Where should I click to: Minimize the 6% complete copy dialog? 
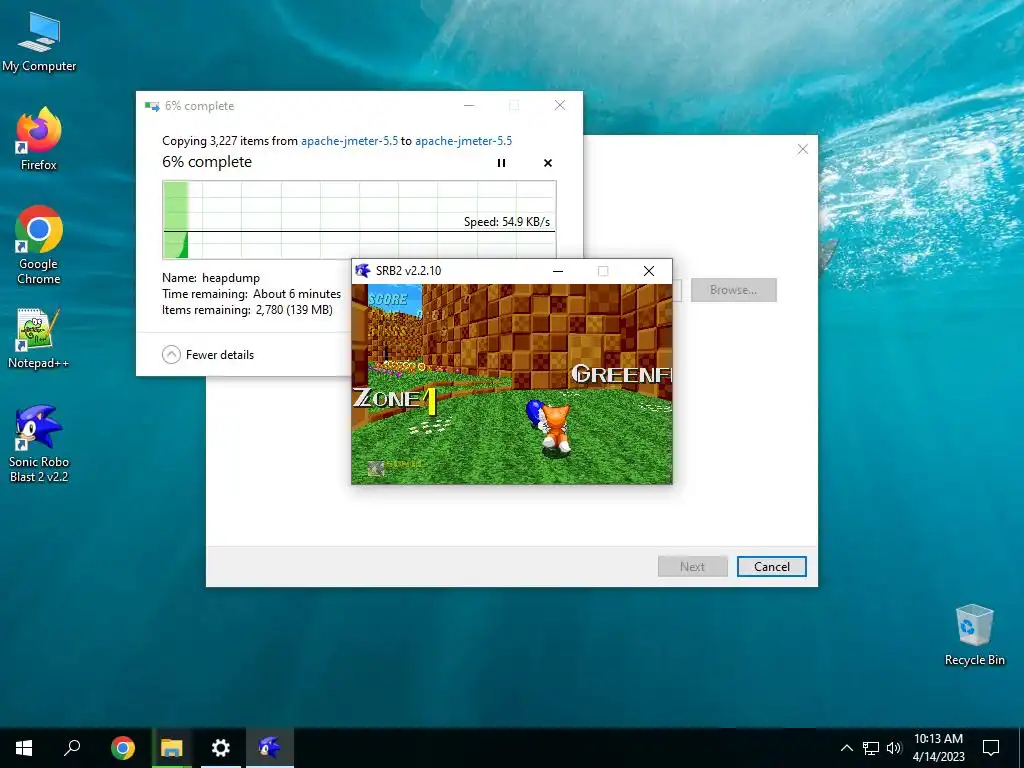(469, 105)
